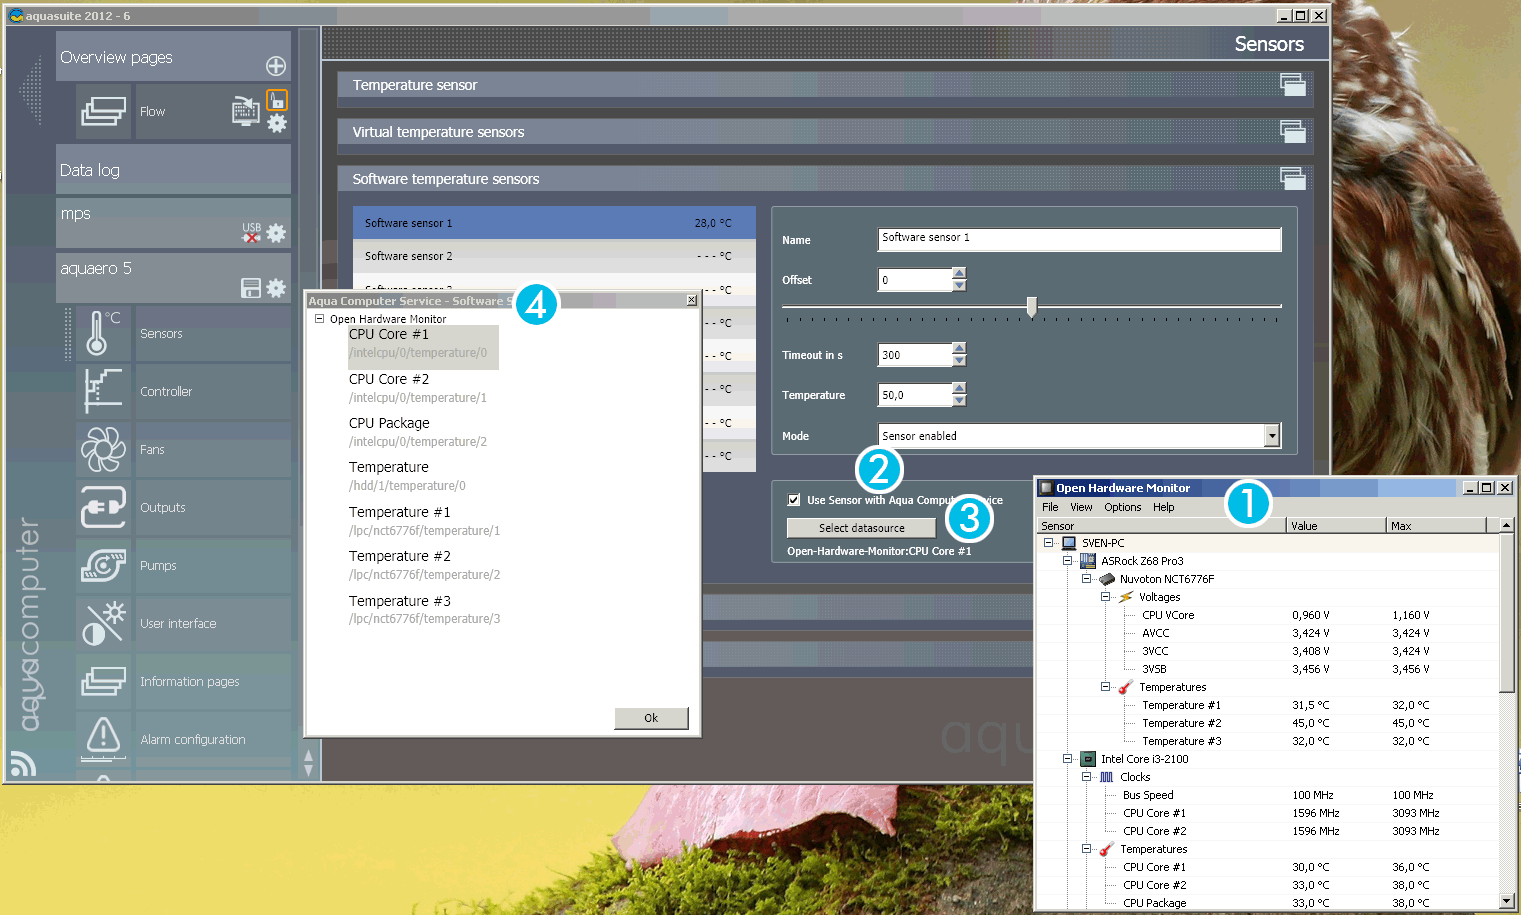
Task: Expand the Temperature sensor section
Action: pos(1292,85)
